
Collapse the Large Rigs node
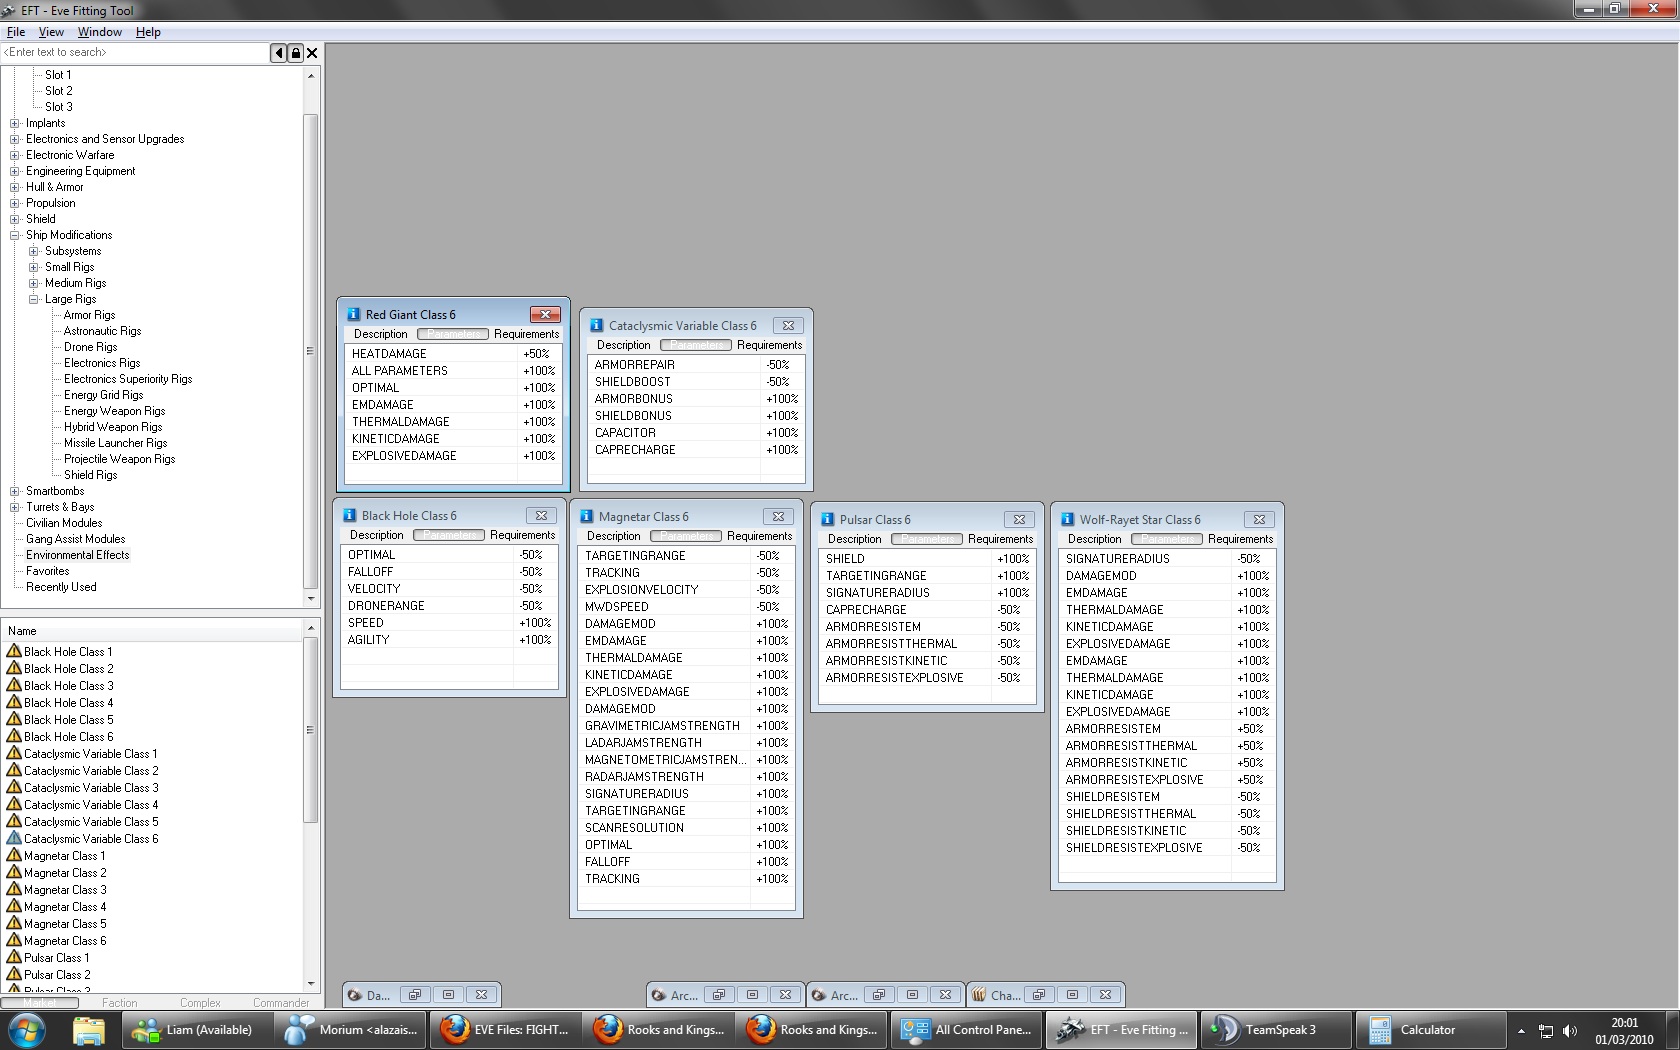click(x=34, y=299)
